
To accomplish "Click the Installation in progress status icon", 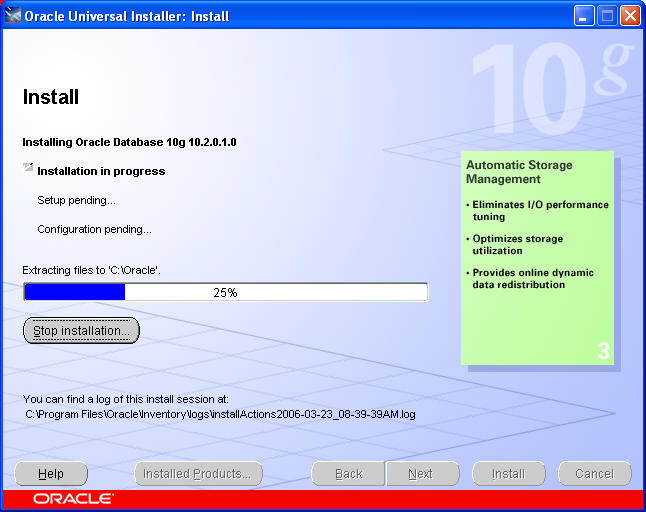I will [x=28, y=169].
